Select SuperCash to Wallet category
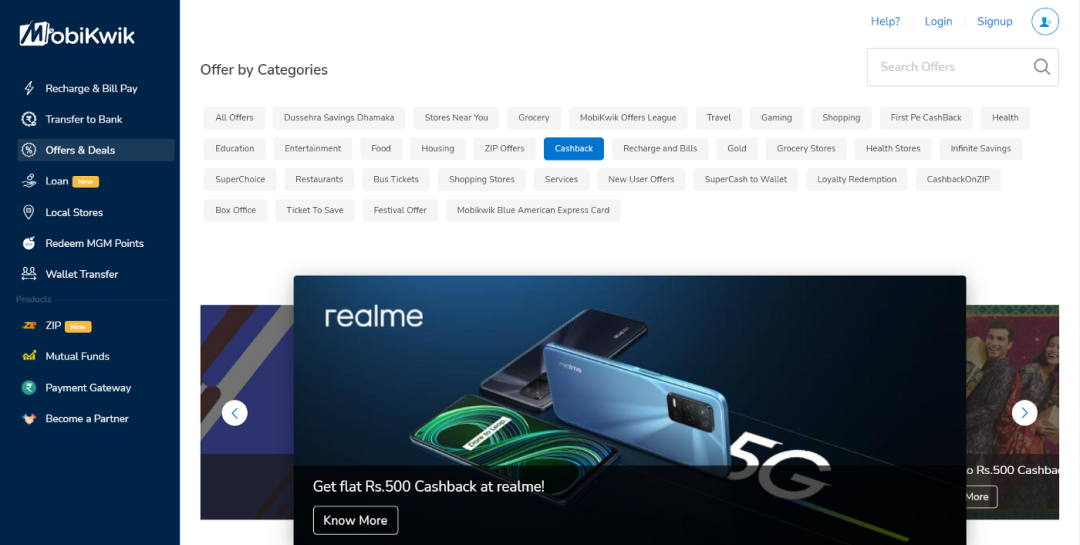This screenshot has width=1080, height=545. (x=745, y=180)
